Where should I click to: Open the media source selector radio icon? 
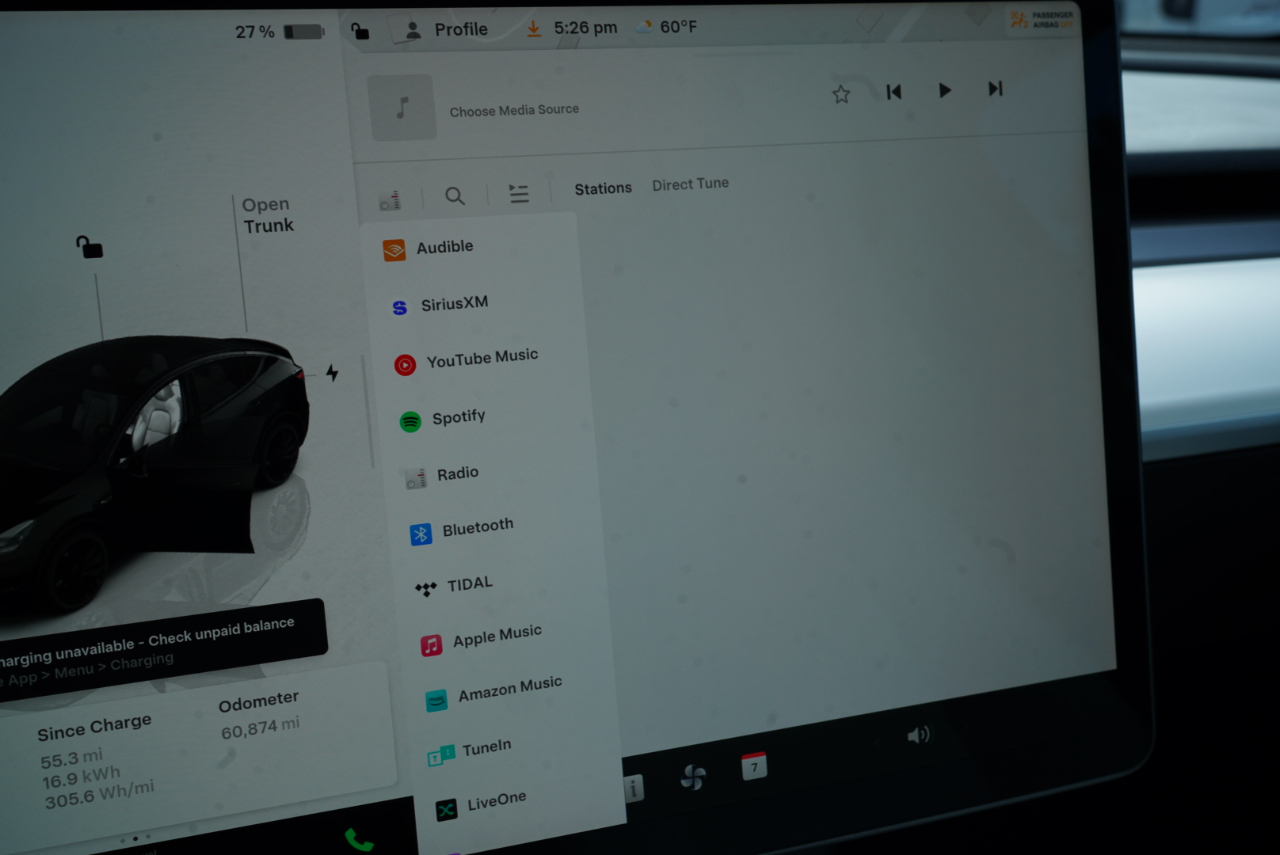[x=390, y=201]
